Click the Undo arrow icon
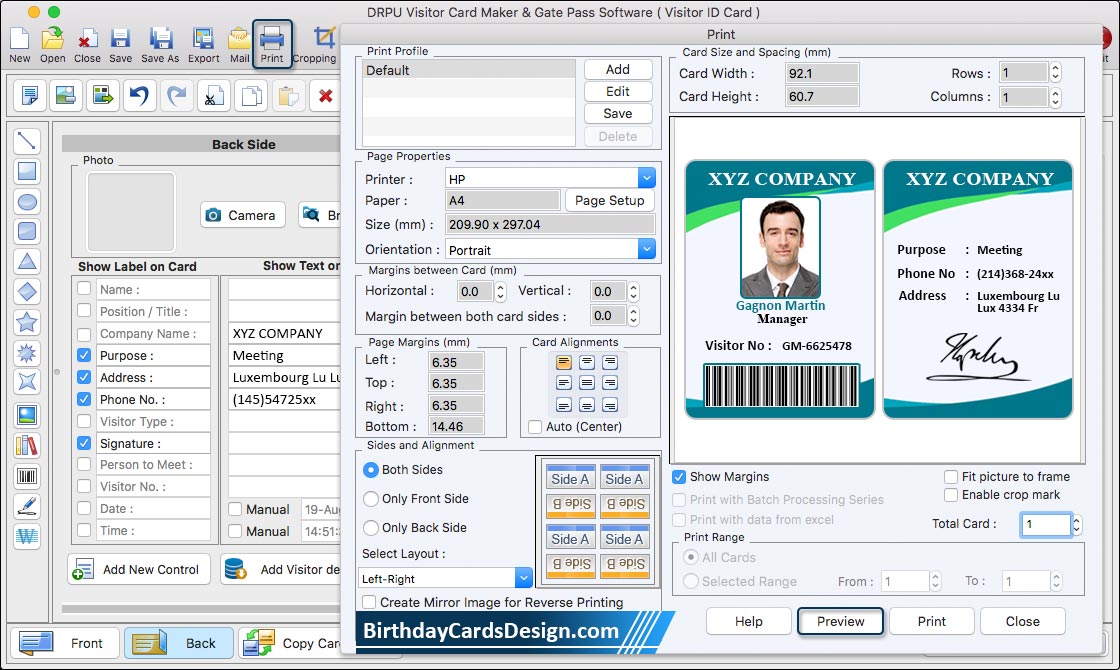Viewport: 1120px width, 670px height. pos(139,95)
